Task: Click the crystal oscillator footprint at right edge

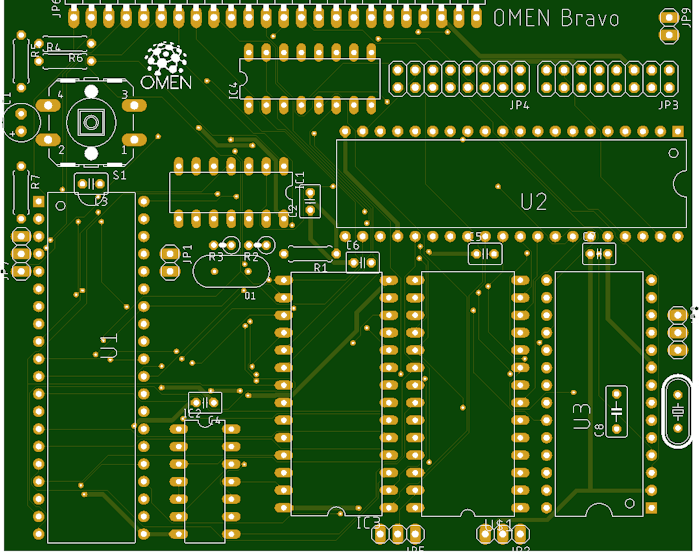Action: pyautogui.click(x=678, y=412)
